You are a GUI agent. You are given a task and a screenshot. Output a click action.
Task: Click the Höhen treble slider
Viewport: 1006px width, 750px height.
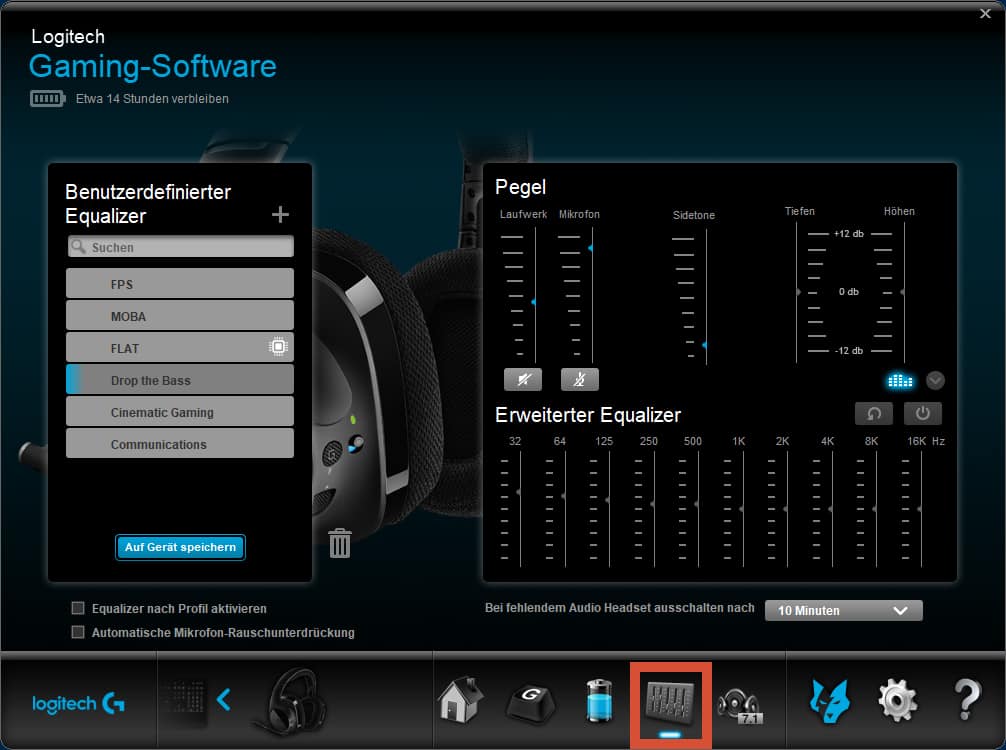(x=904, y=292)
